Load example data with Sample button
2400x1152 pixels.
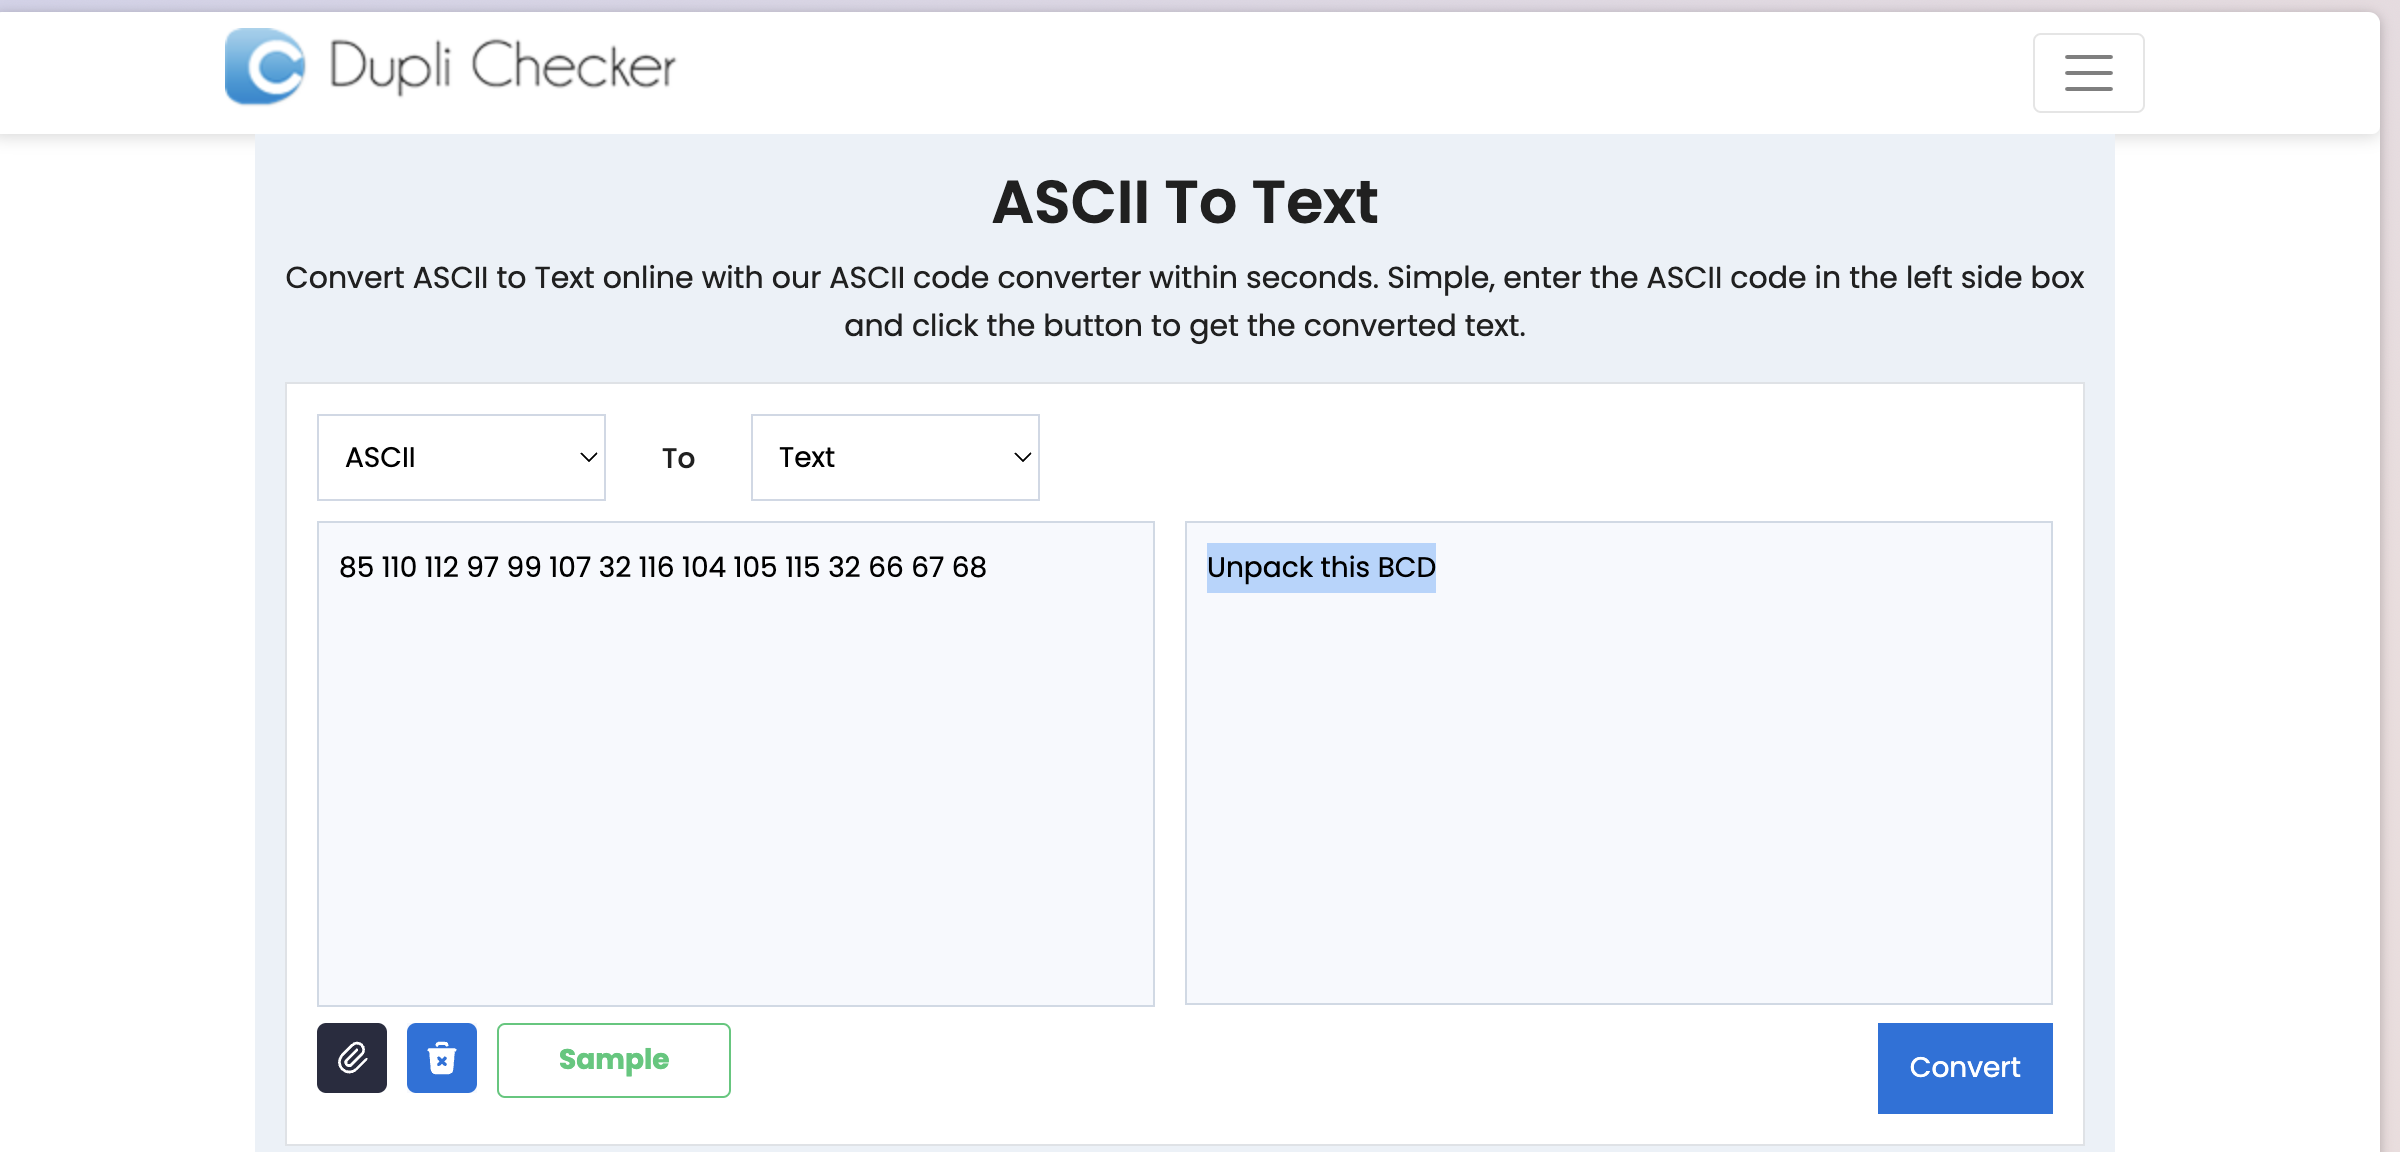coord(614,1060)
